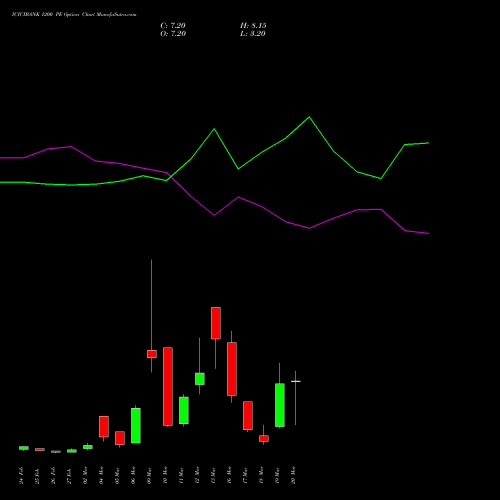
Task: Click the '12 Mar' date label
Action: click(x=197, y=475)
